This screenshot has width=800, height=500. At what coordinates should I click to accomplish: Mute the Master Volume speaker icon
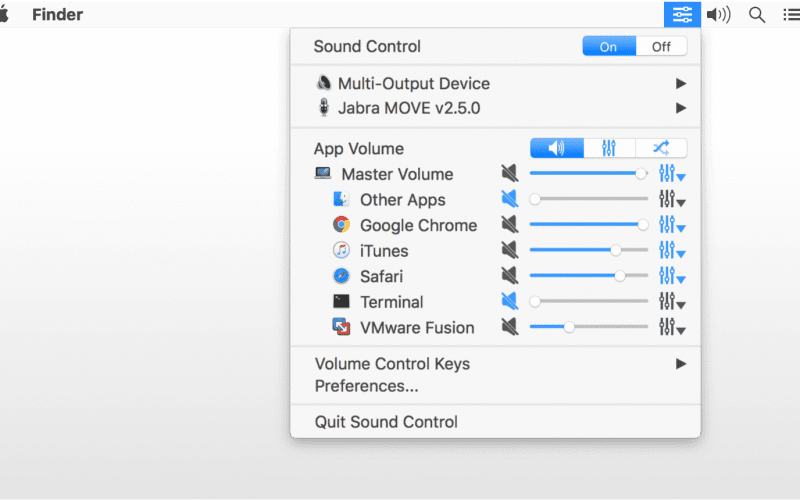(x=509, y=173)
